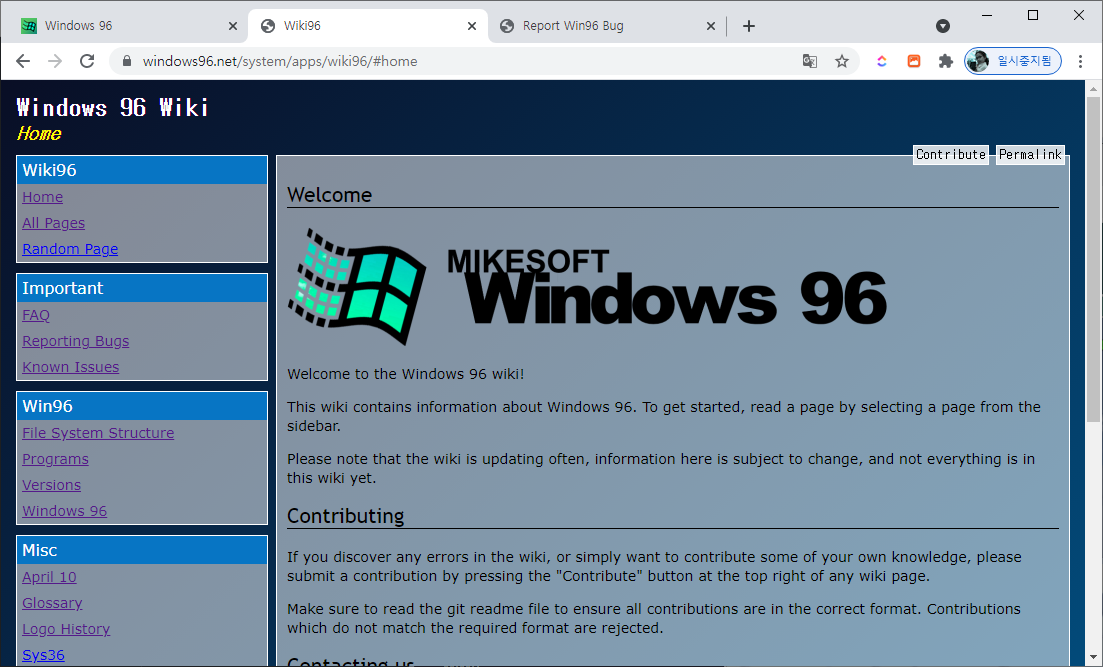1103x667 pixels.
Task: Open the Known Issues link
Action: point(70,367)
